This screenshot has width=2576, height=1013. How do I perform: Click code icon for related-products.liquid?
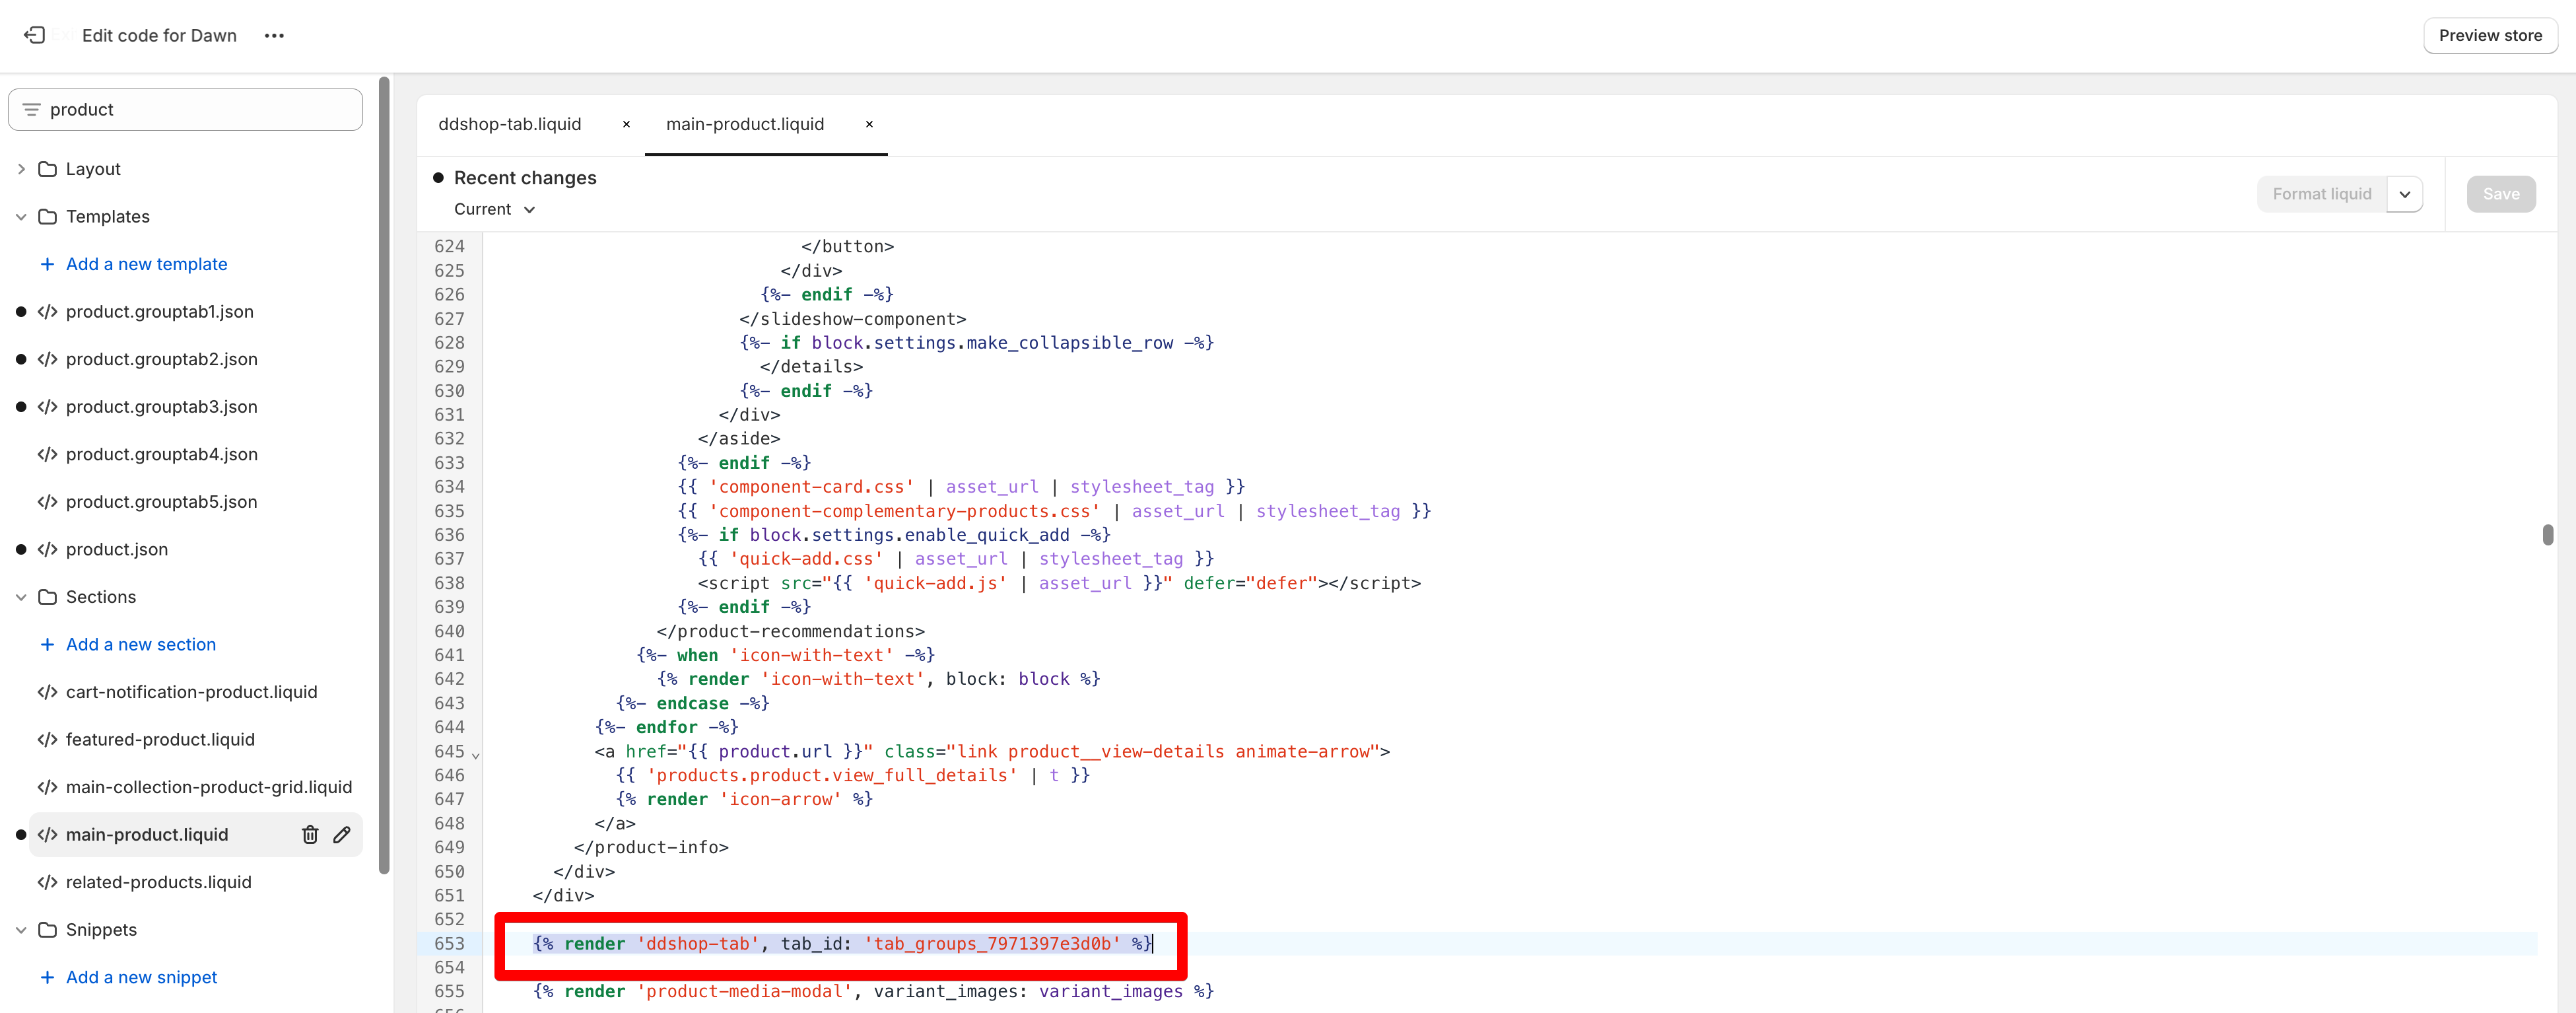click(x=47, y=883)
